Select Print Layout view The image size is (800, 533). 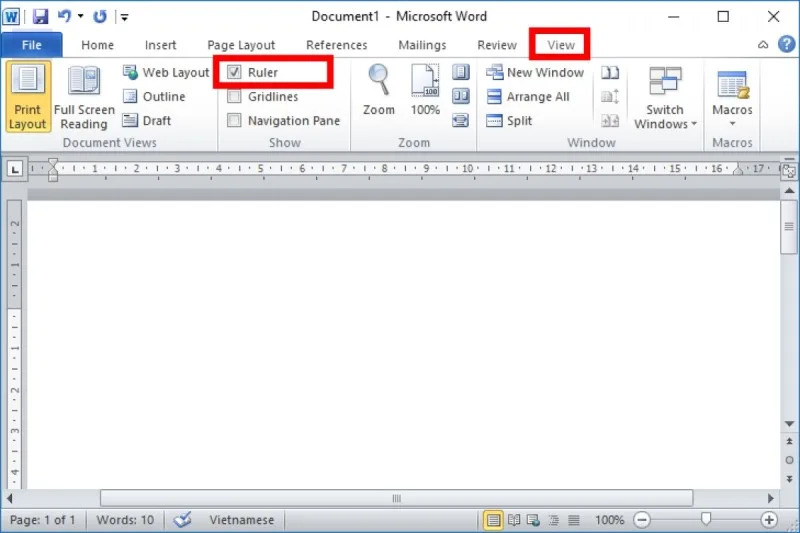pos(28,96)
